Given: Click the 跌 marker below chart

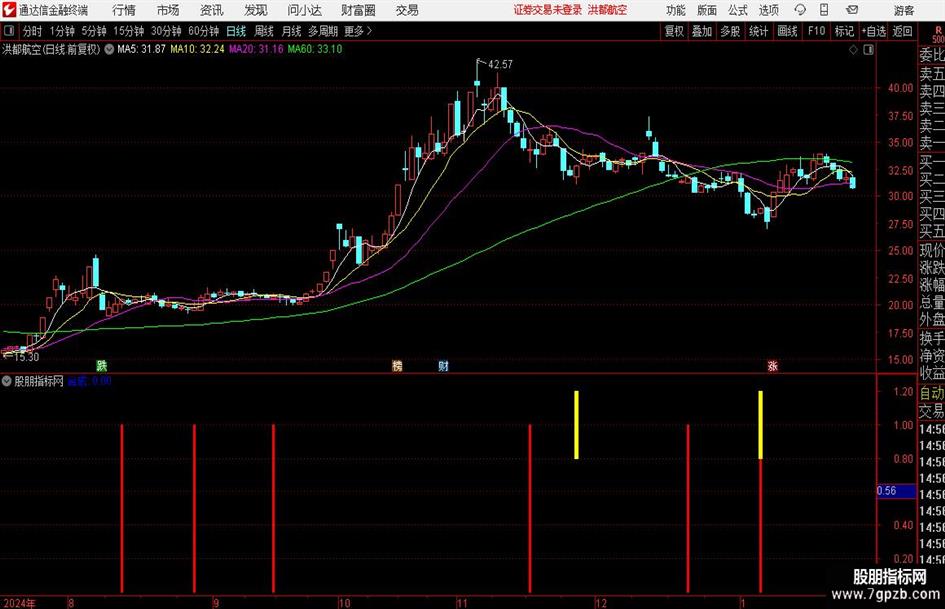Looking at the screenshot, I should pyautogui.click(x=102, y=365).
